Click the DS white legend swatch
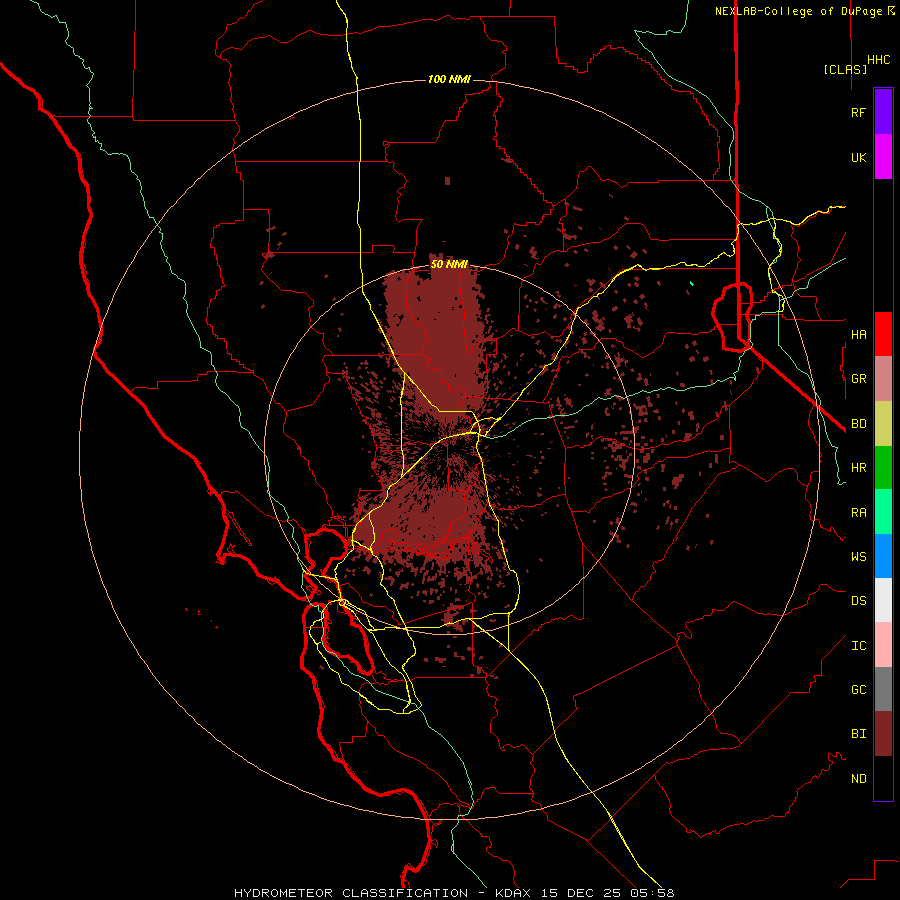Screen dimensions: 900x900 pos(883,600)
